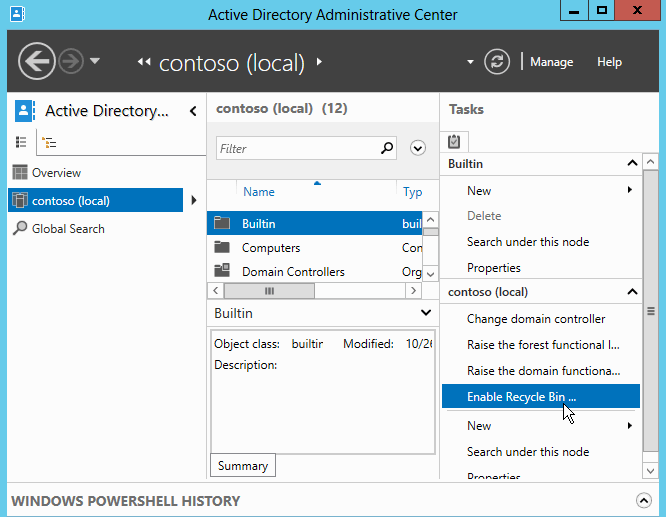Click Change domain controller task
The height and width of the screenshot is (517, 666).
[536, 319]
